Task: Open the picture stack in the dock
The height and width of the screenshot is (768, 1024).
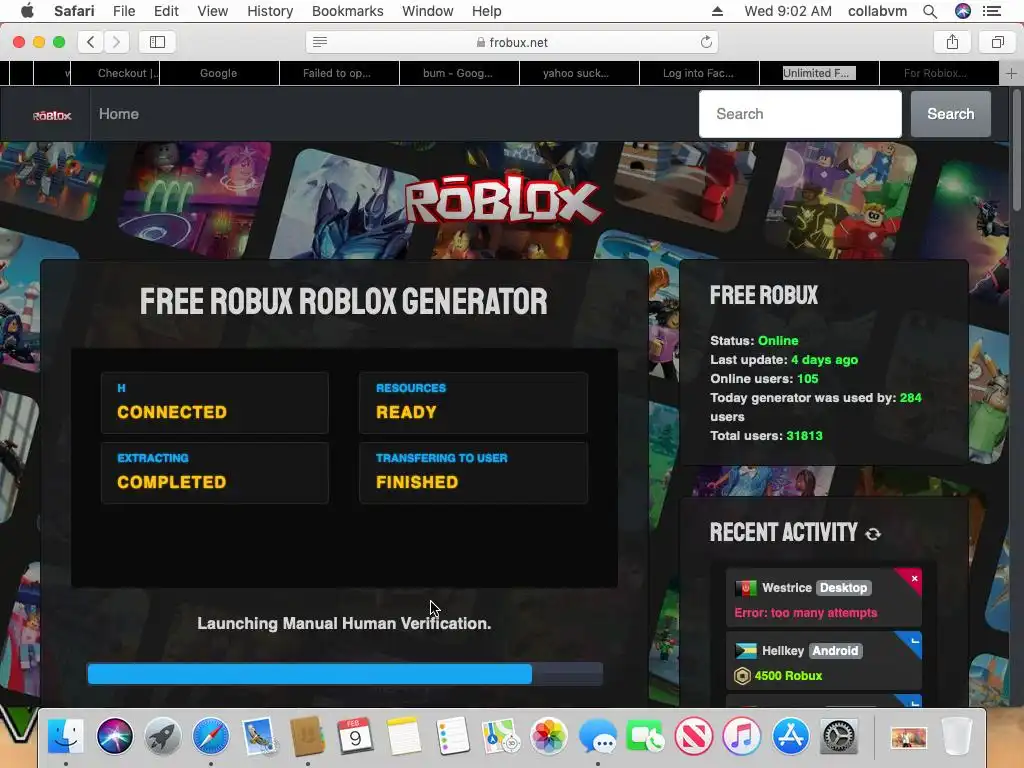Action: (x=908, y=737)
